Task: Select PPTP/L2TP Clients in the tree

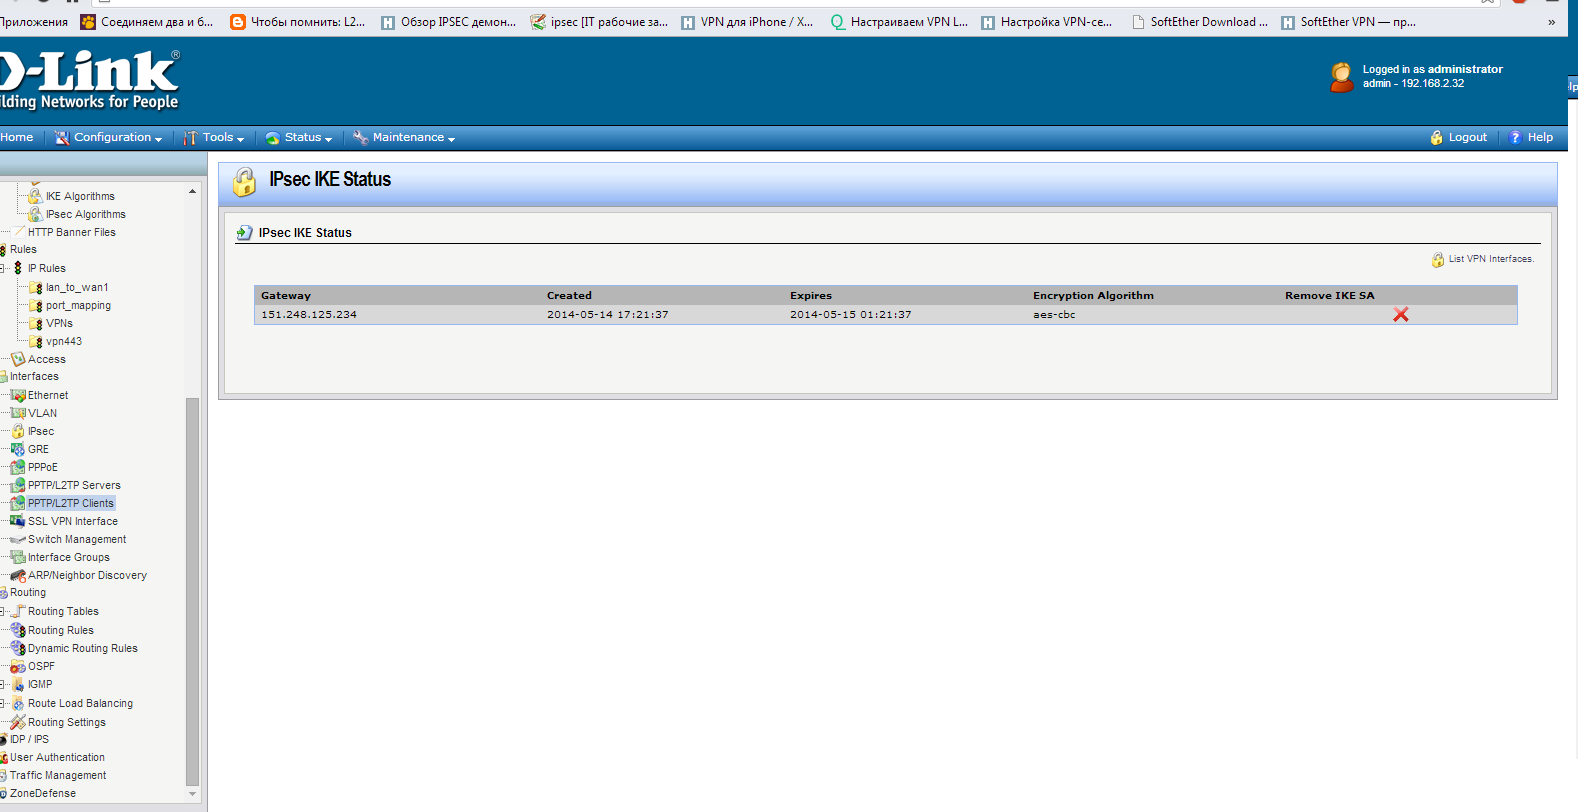Action: [71, 503]
